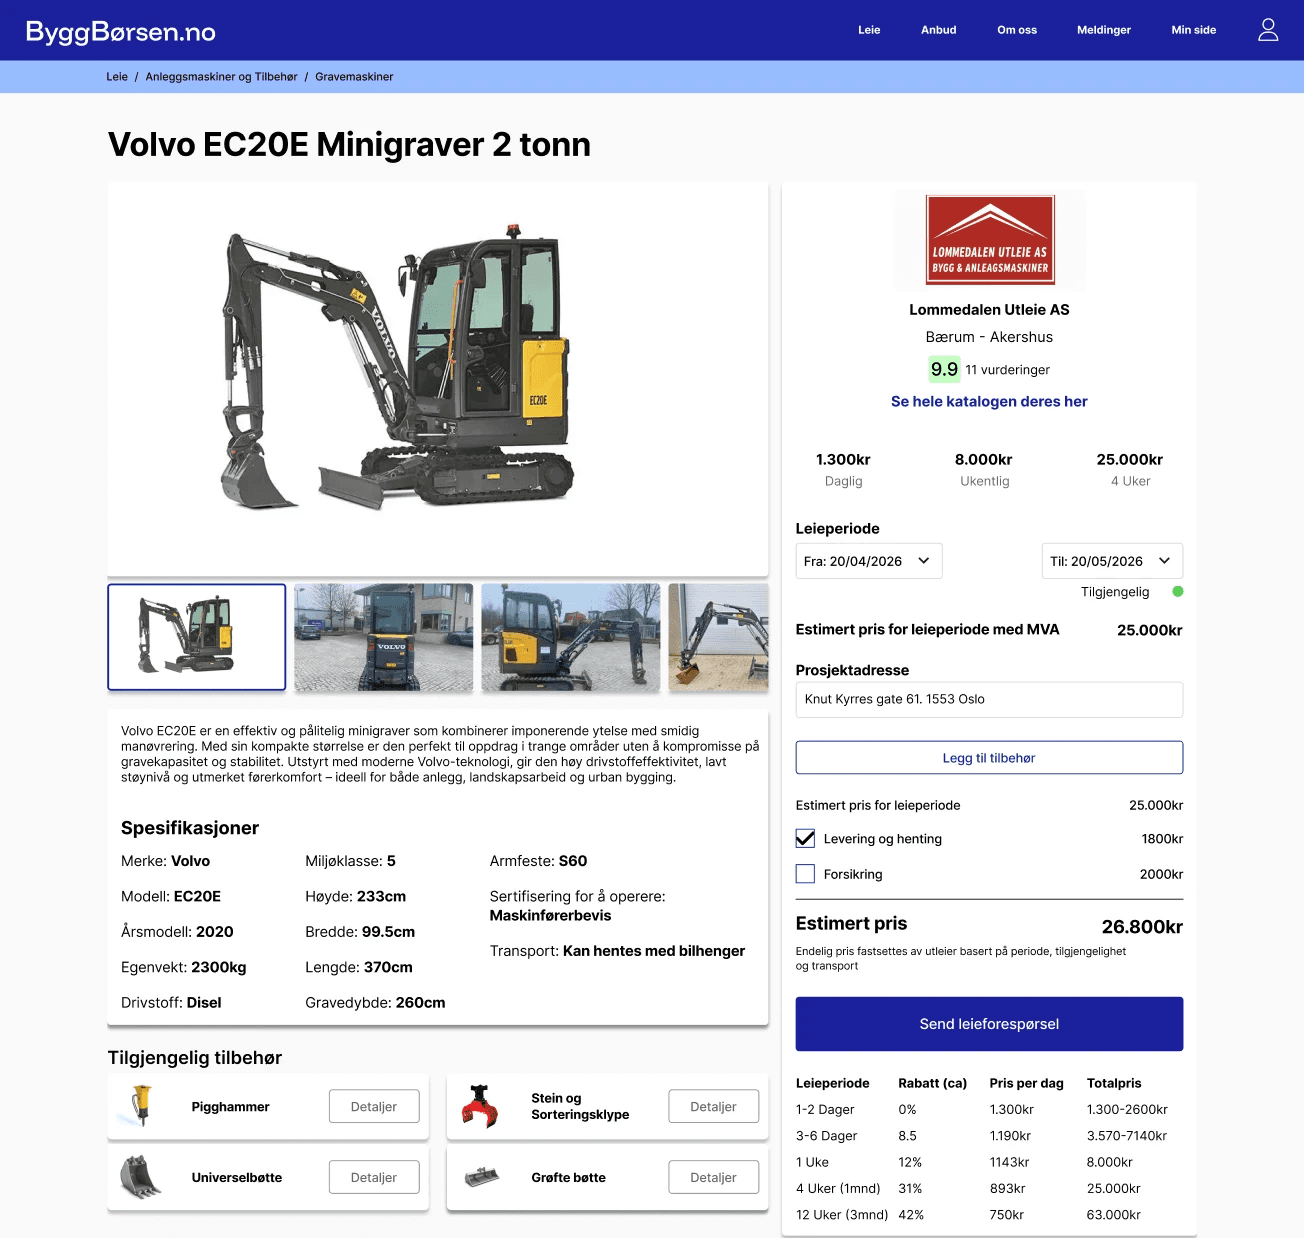Click the 'Bærum - Akershus' location text
Image resolution: width=1304 pixels, height=1238 pixels.
tap(989, 337)
